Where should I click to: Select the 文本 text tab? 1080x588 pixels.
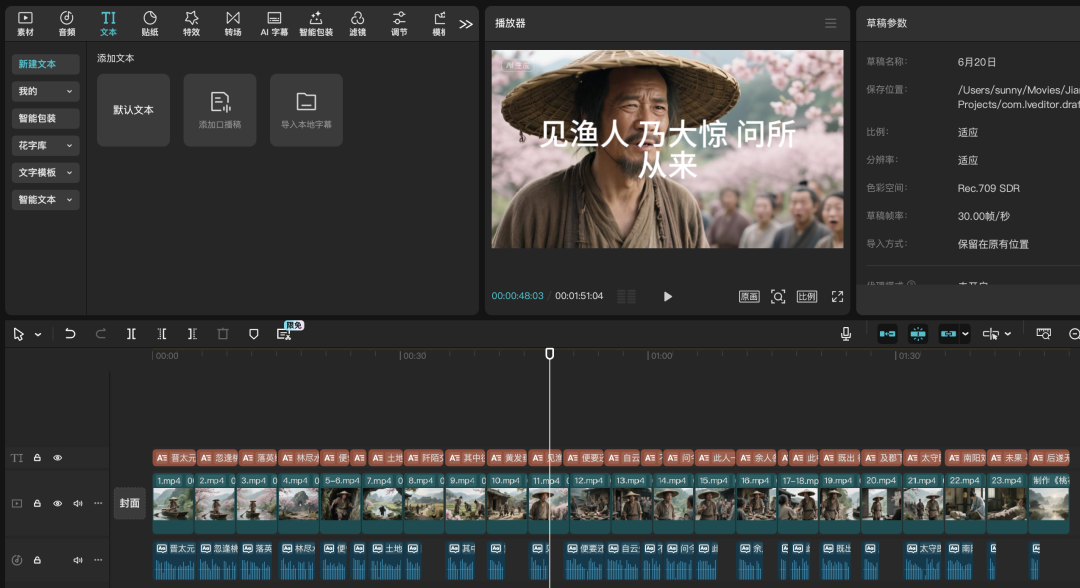click(108, 23)
